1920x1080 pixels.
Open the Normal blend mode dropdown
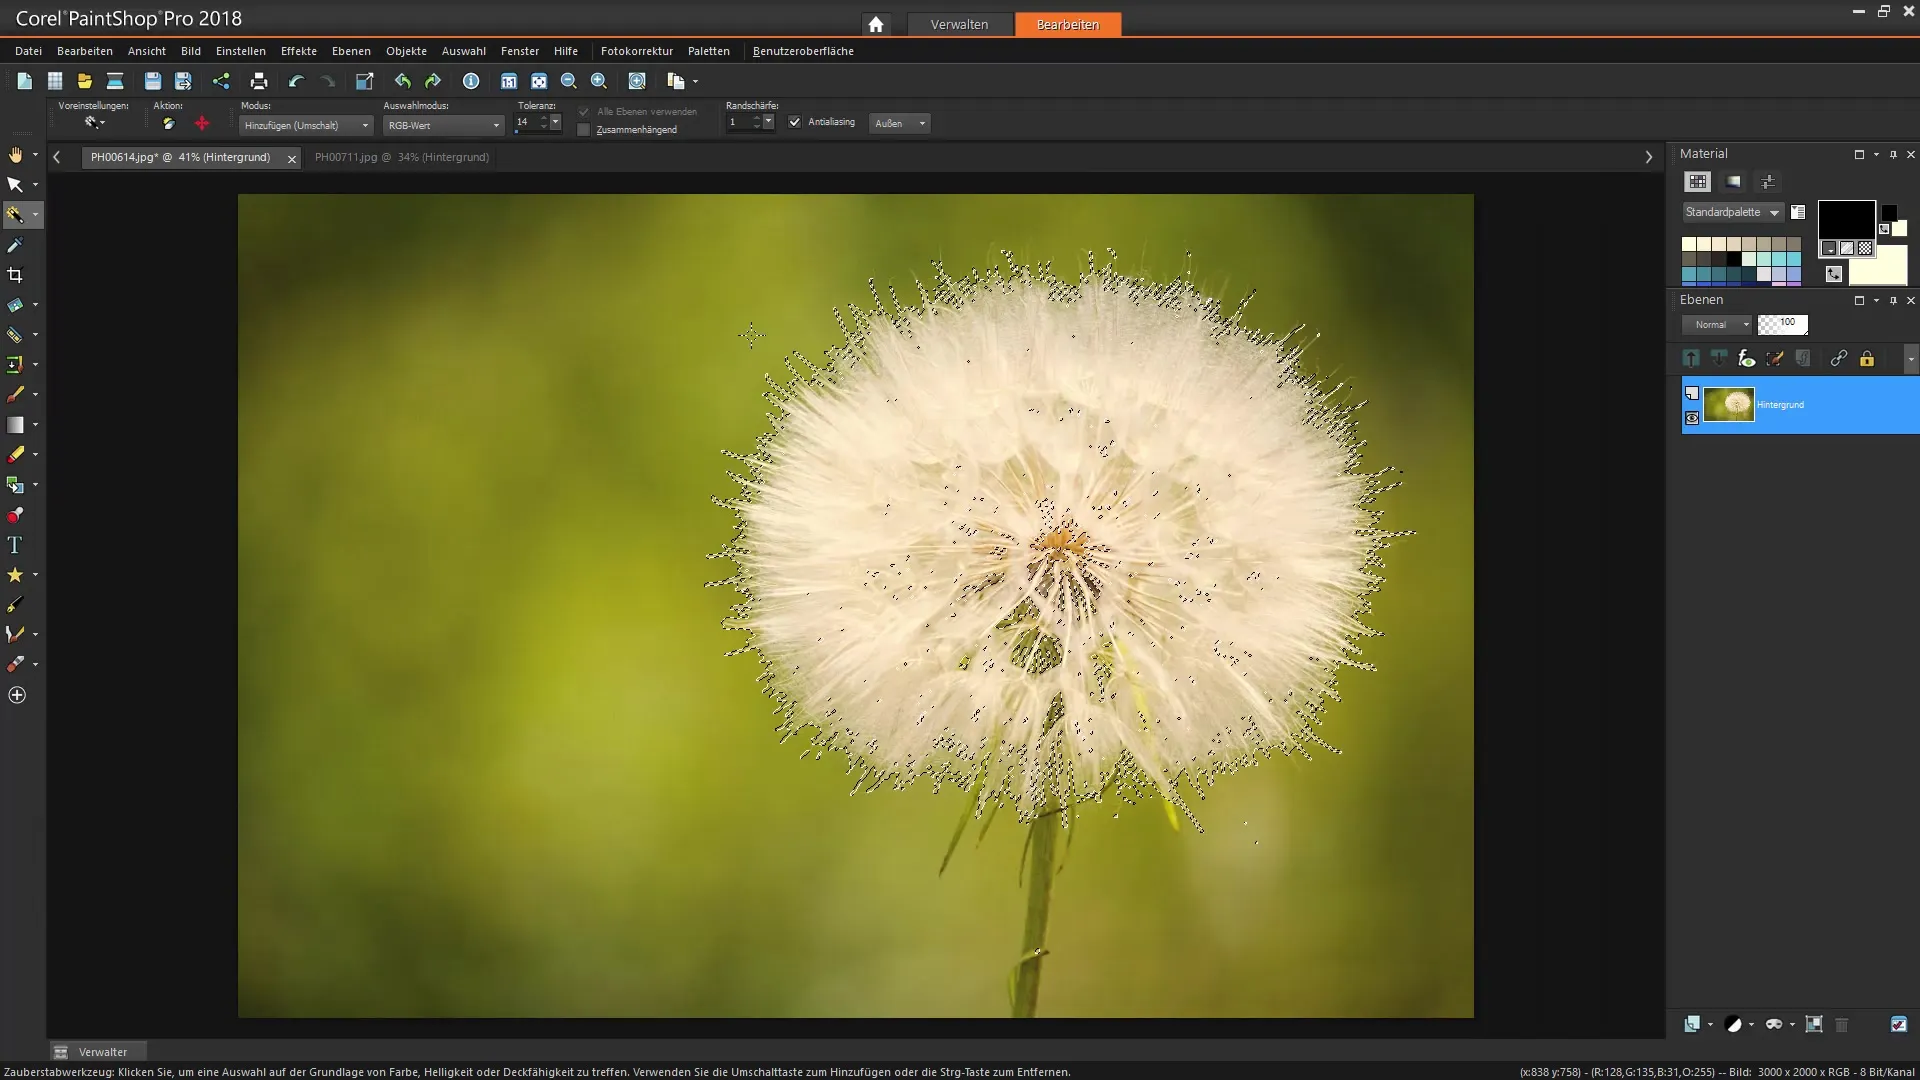tap(1716, 325)
